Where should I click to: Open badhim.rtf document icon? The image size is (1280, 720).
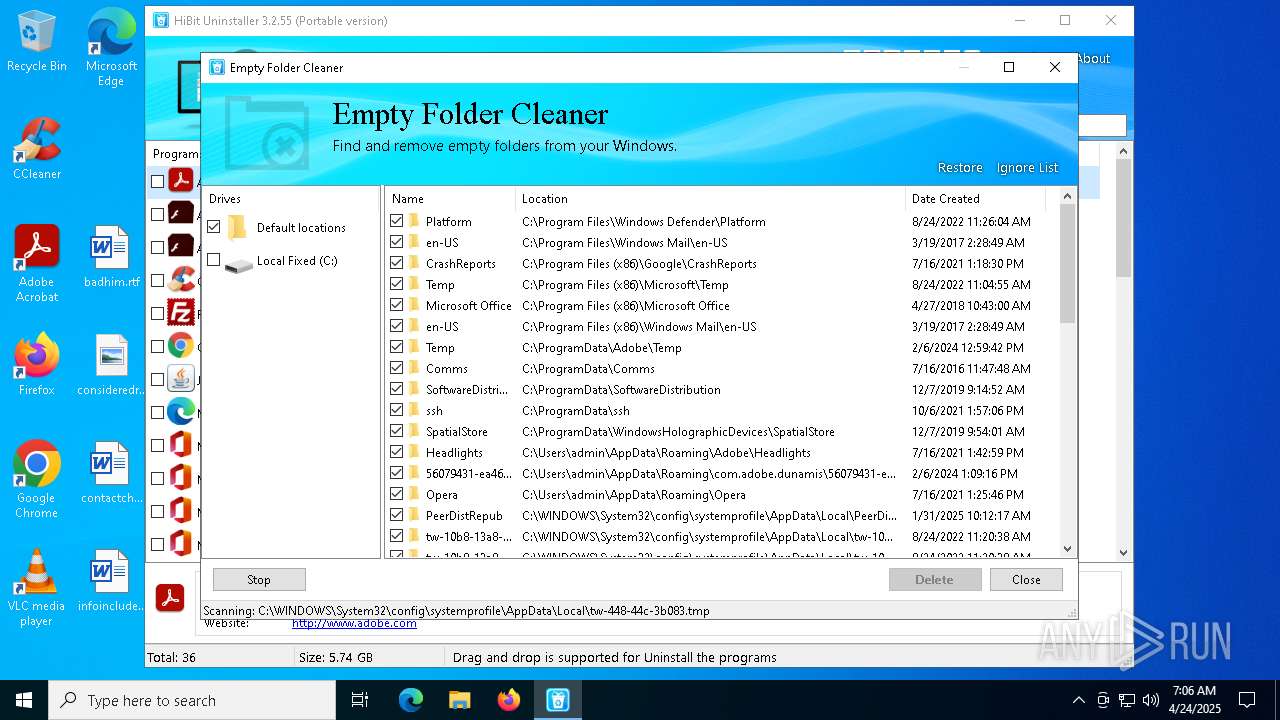(111, 257)
